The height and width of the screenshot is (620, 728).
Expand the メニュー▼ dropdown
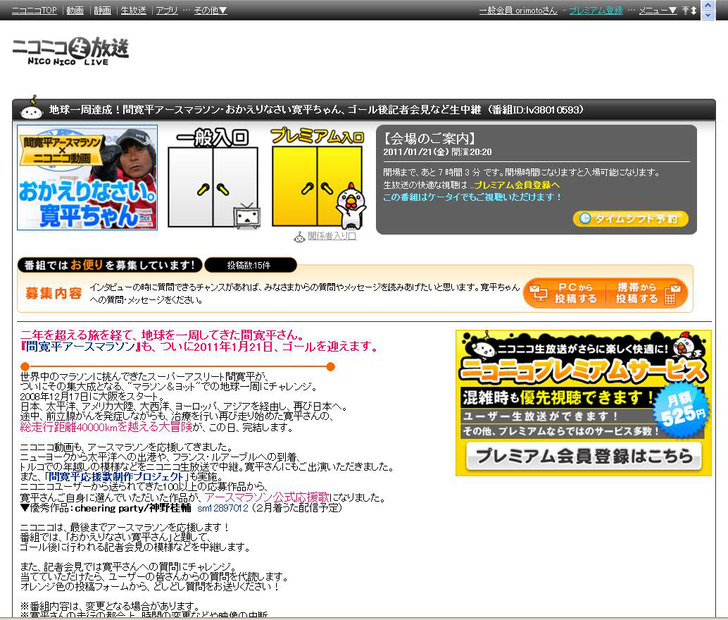tap(657, 10)
